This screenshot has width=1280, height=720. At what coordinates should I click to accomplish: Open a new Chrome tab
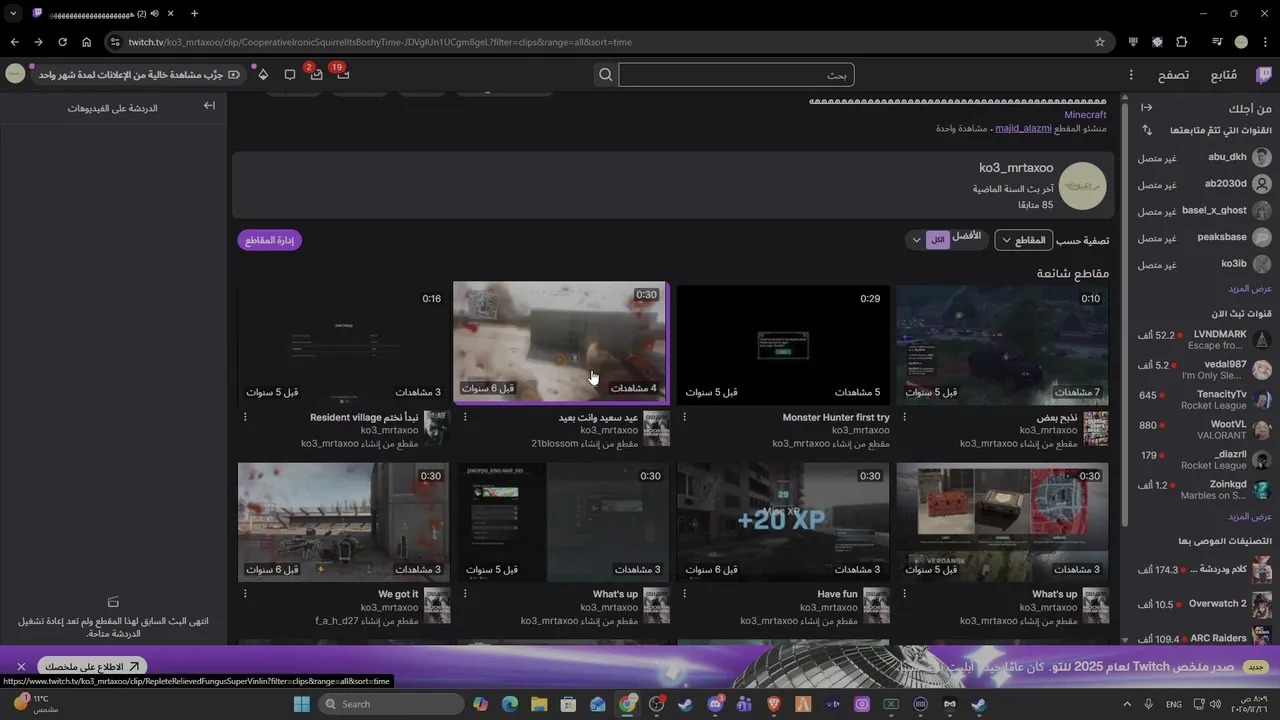(x=194, y=14)
